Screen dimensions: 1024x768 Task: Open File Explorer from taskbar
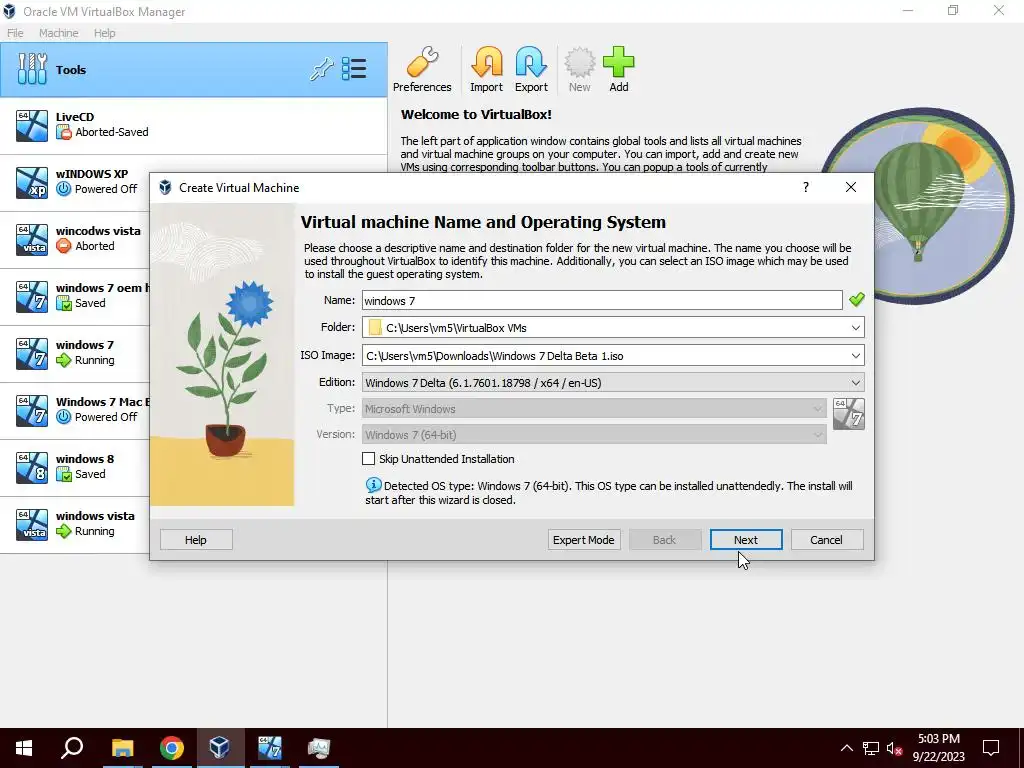tap(122, 748)
